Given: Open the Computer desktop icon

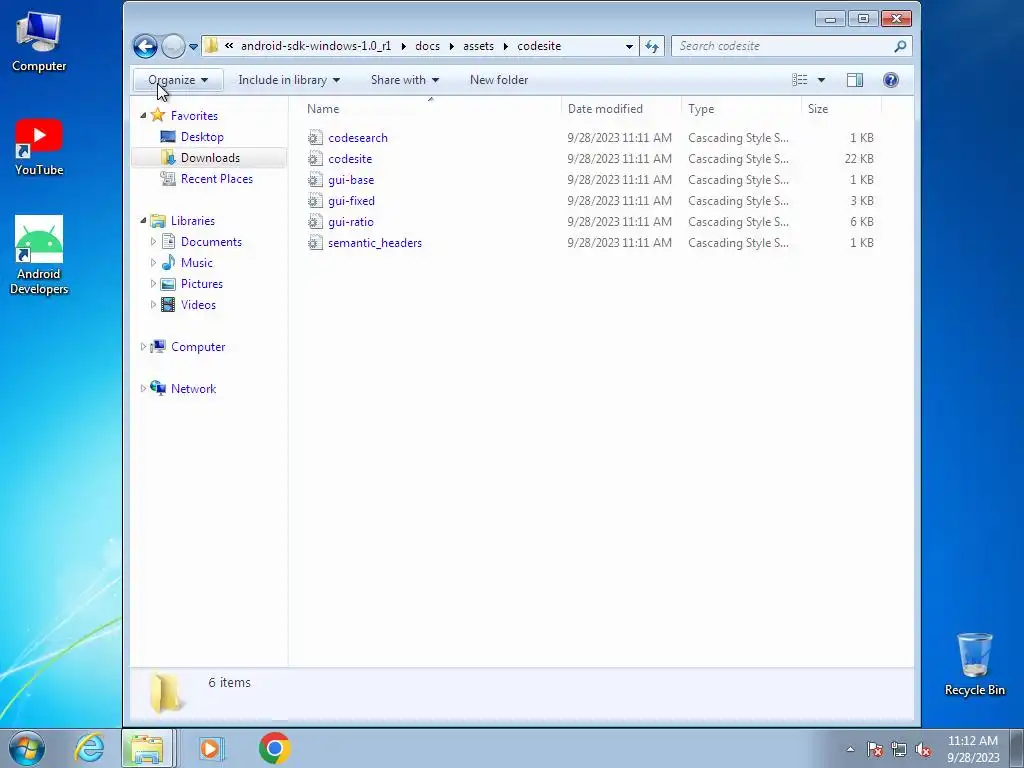Looking at the screenshot, I should point(39,42).
